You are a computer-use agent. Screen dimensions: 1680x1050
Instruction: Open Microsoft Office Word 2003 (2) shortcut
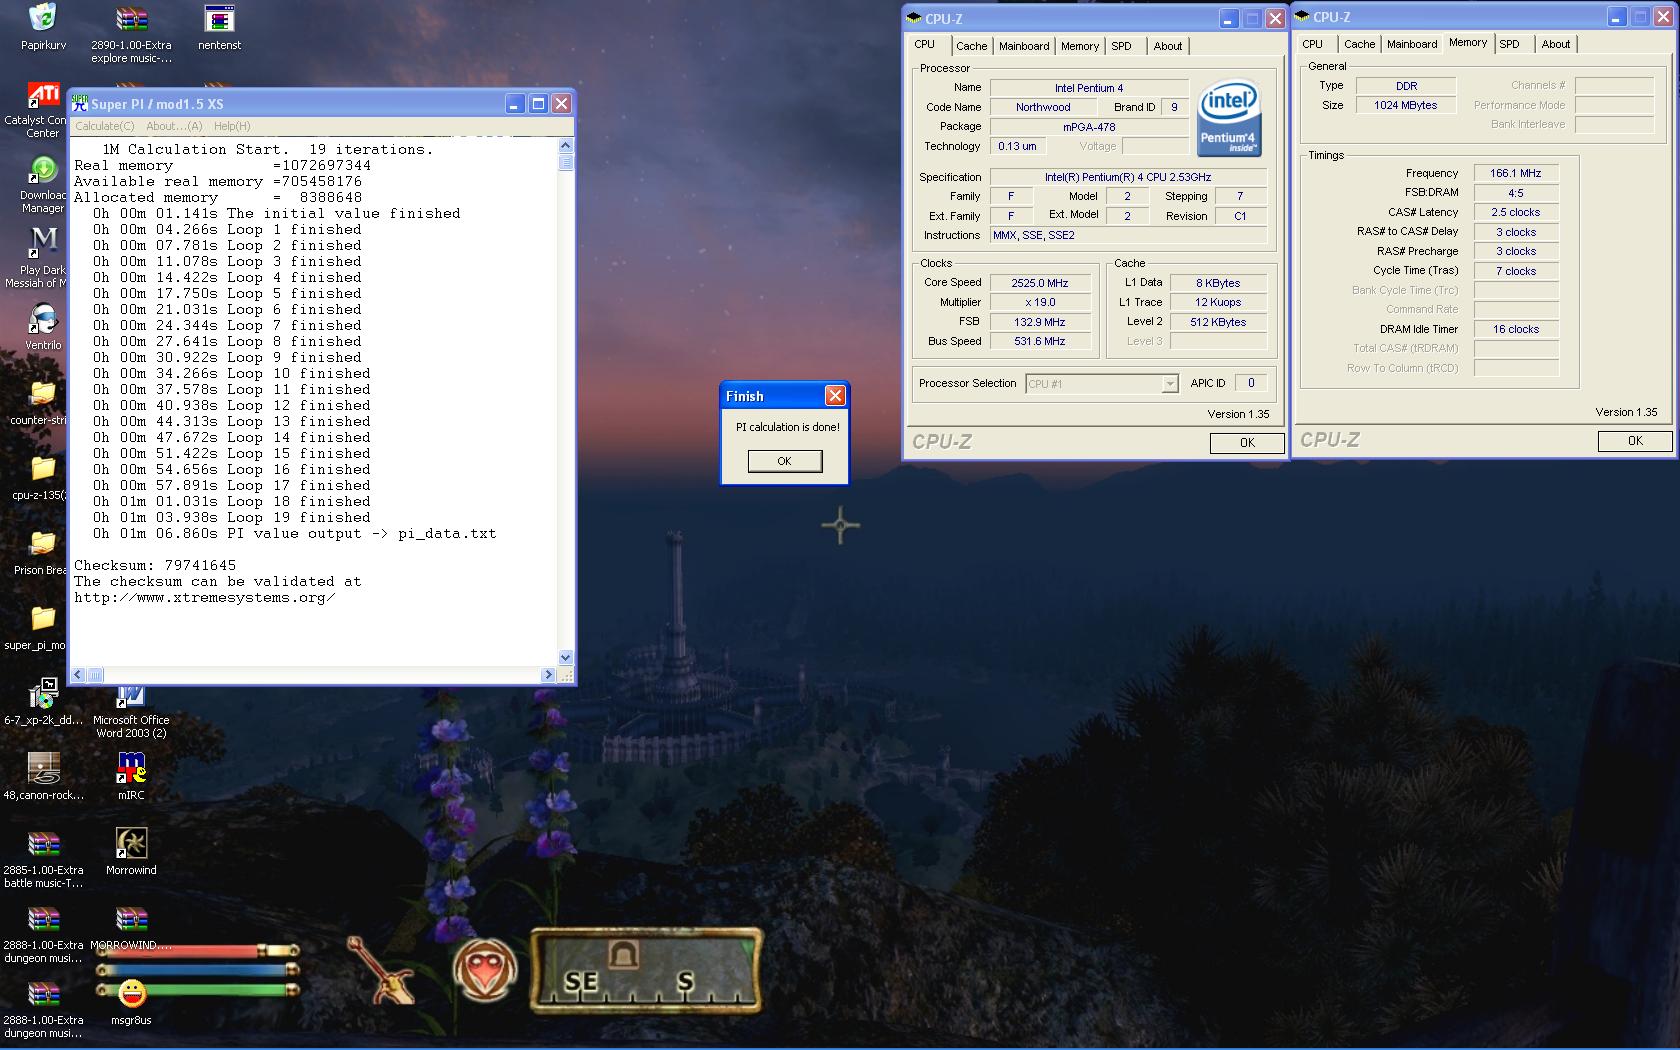131,697
